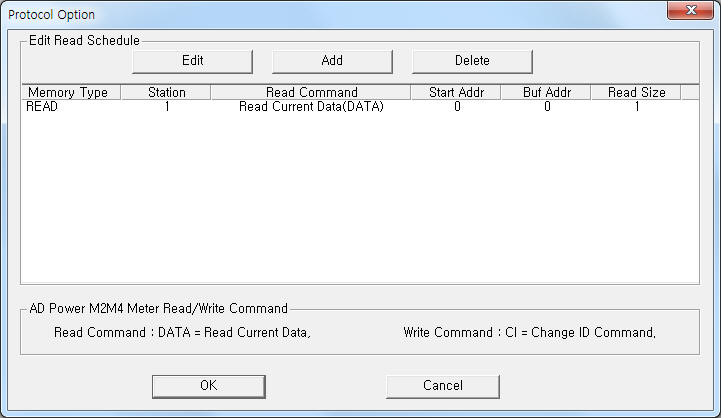Delete the selected schedule entry
This screenshot has width=721, height=418.
click(472, 61)
